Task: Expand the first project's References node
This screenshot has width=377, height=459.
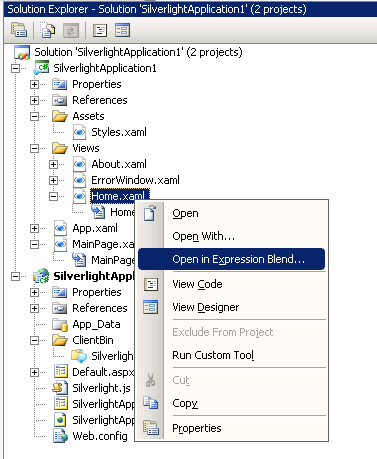Action: click(34, 100)
